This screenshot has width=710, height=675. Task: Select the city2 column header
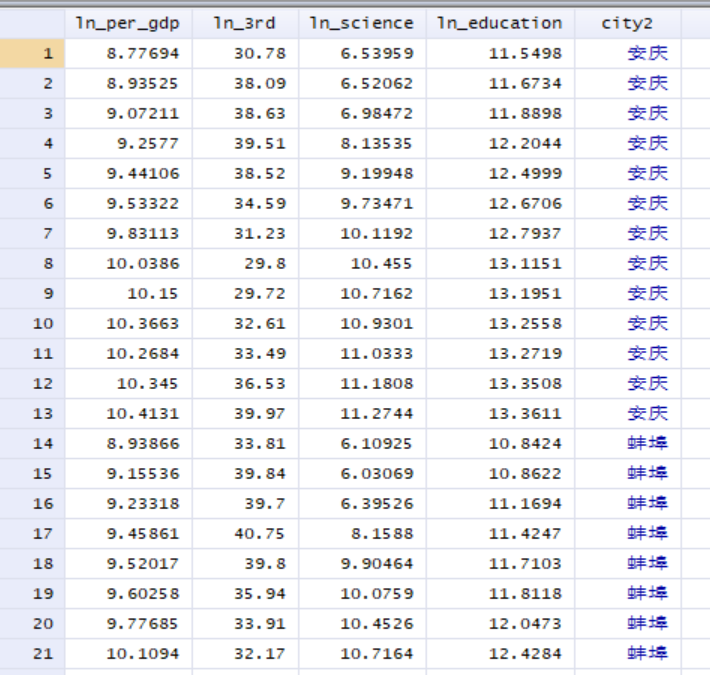627,24
